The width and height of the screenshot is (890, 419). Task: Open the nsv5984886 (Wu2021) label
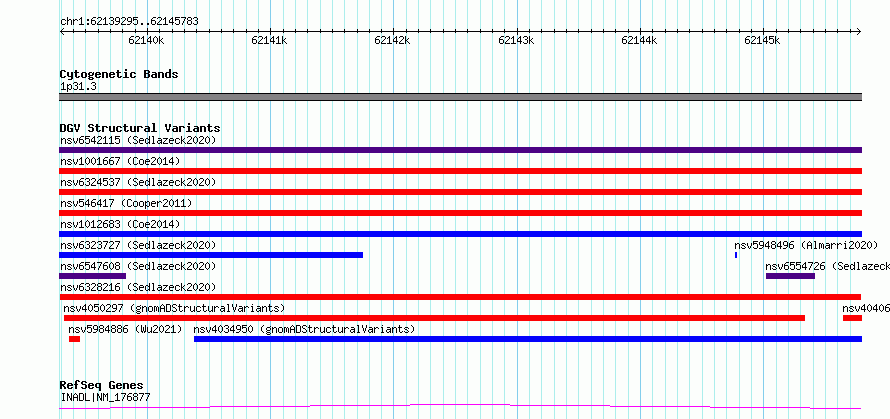pyautogui.click(x=125, y=329)
